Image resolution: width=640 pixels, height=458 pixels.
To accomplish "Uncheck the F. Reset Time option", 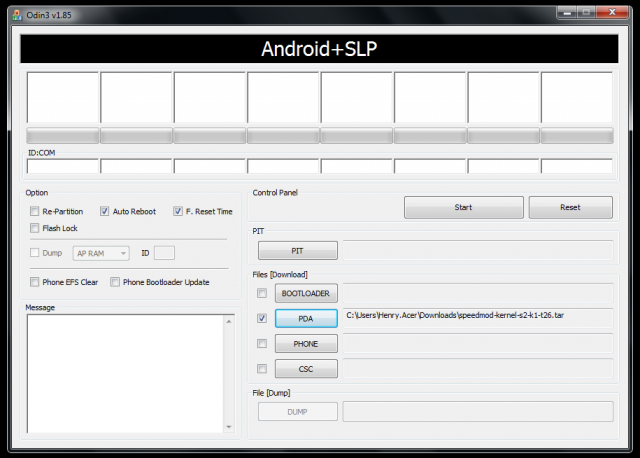I will tap(178, 211).
